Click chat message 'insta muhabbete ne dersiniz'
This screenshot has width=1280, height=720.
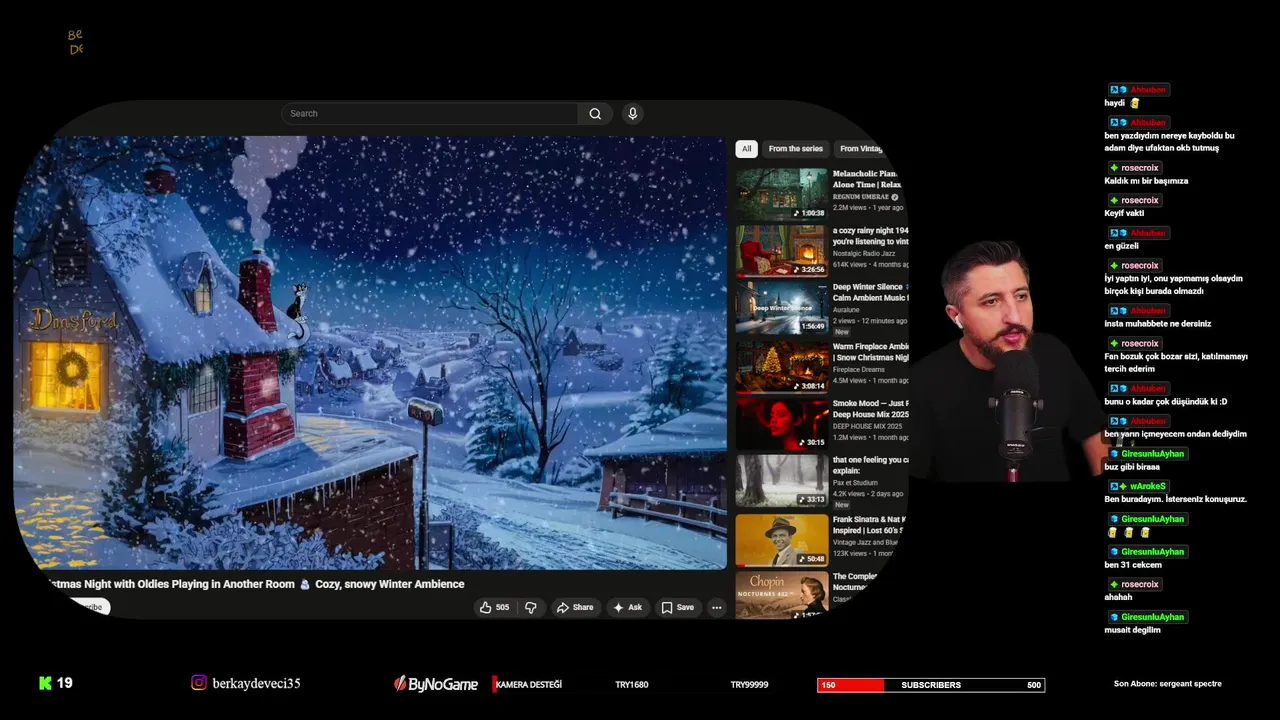(x=1158, y=324)
